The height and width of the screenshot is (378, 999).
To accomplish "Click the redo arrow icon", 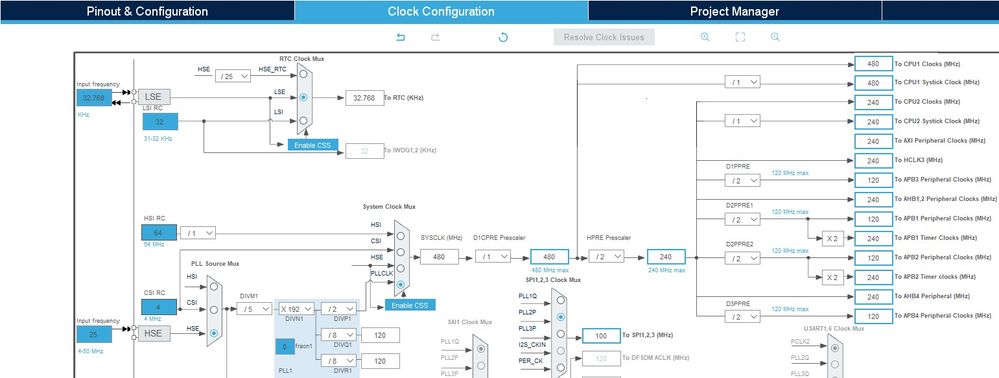I will (x=436, y=38).
